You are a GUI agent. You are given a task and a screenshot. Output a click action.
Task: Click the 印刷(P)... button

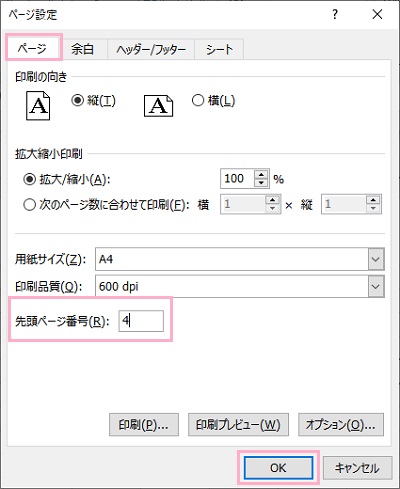[x=144, y=425]
